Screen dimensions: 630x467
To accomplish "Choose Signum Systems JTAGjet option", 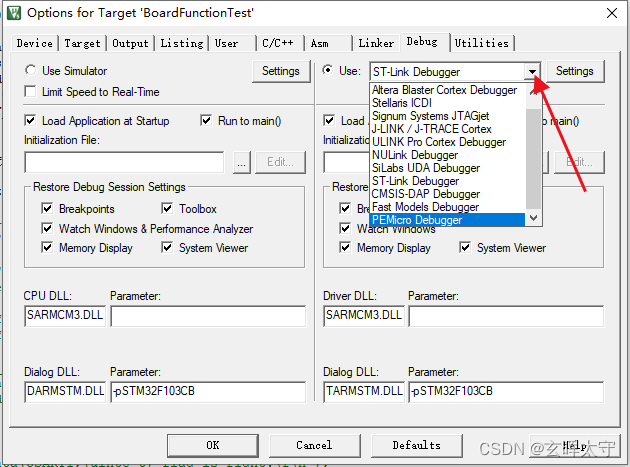I will click(447, 116).
